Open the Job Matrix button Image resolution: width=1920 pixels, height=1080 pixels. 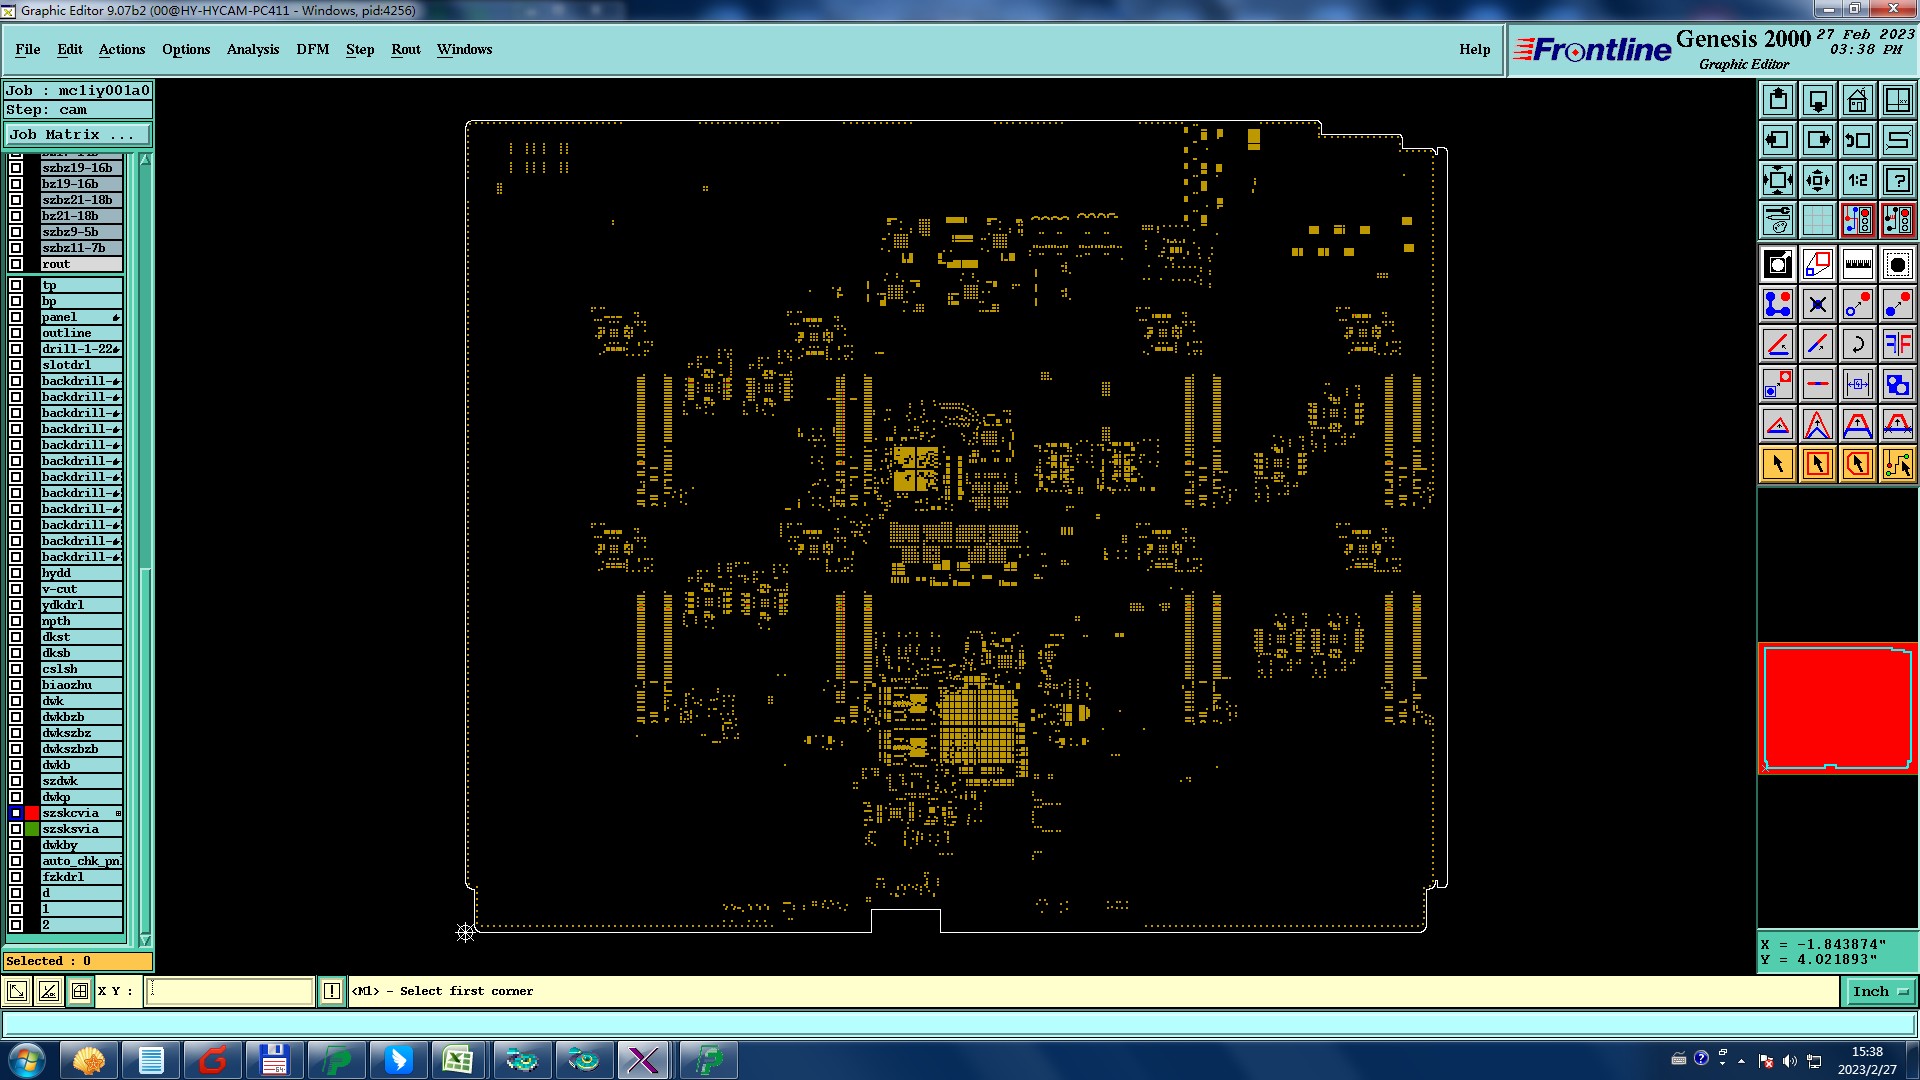click(78, 134)
